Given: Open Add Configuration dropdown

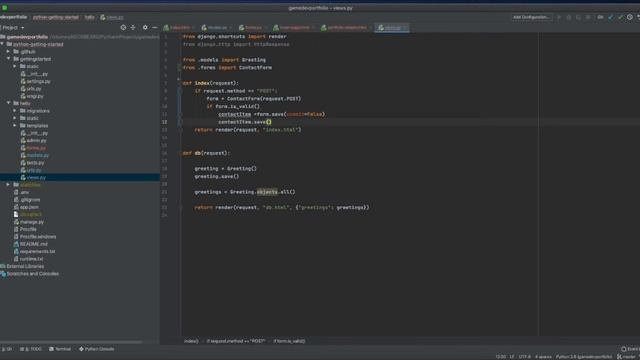Looking at the screenshot, I should click(x=531, y=17).
